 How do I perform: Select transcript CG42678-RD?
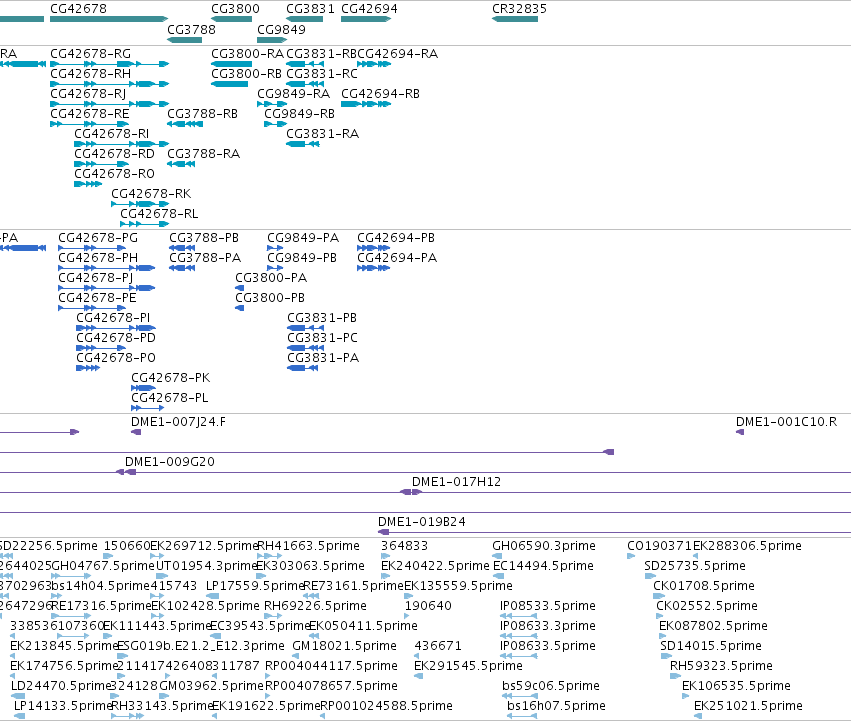tap(101, 164)
